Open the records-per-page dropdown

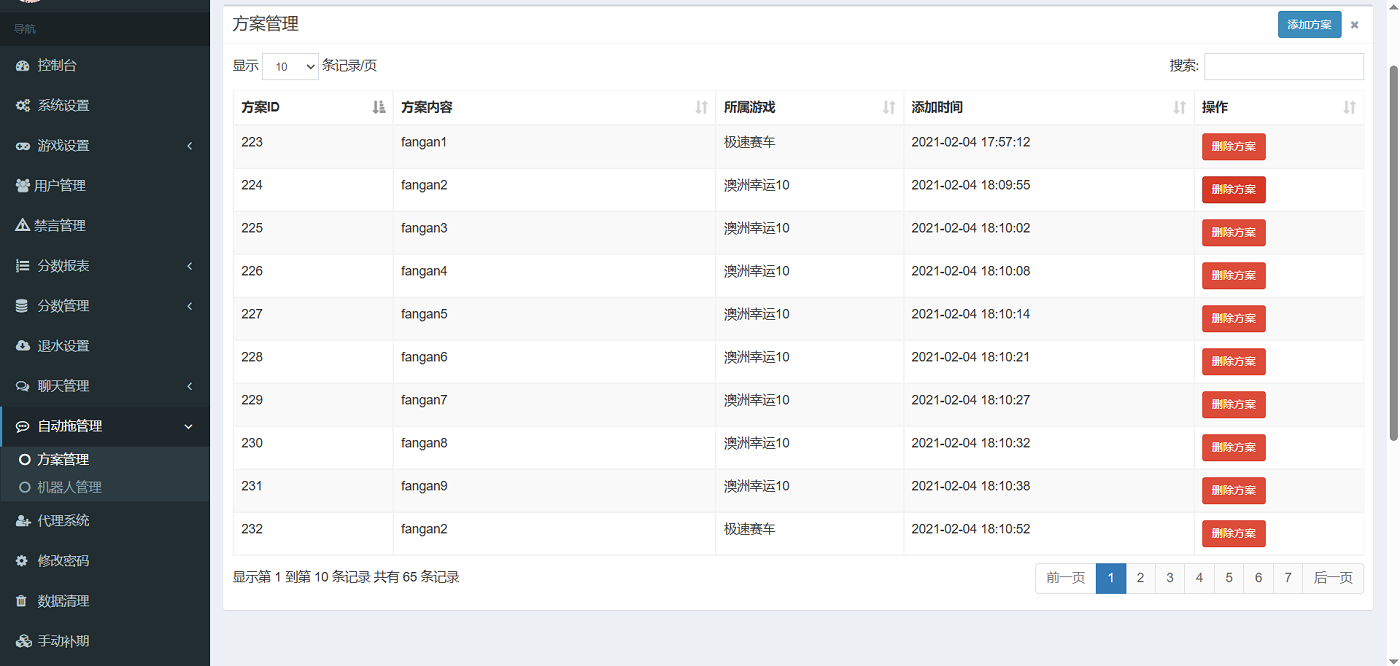(x=290, y=66)
